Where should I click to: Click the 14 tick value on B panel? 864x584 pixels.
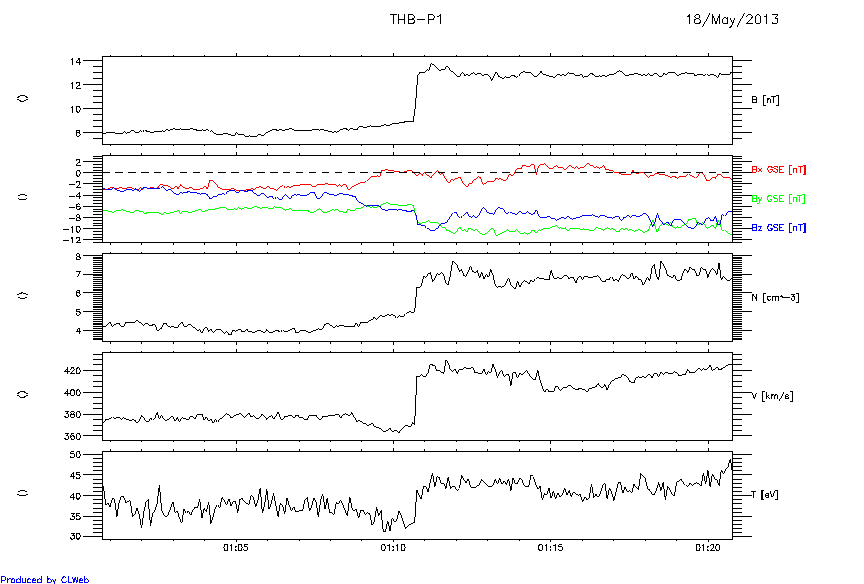coord(75,62)
